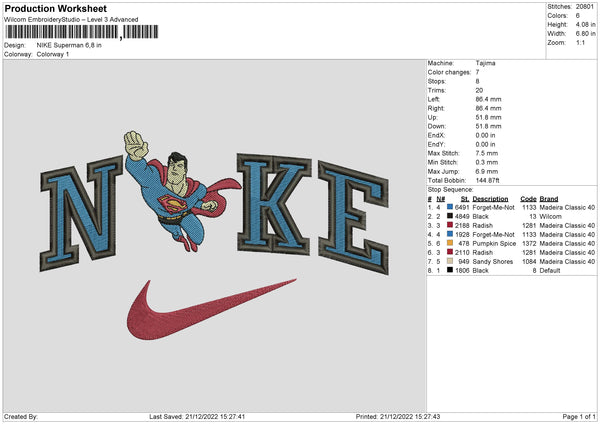Click the red swatch beside 2110 Radish
Image resolution: width=600 pixels, height=424 pixels.
click(450, 252)
